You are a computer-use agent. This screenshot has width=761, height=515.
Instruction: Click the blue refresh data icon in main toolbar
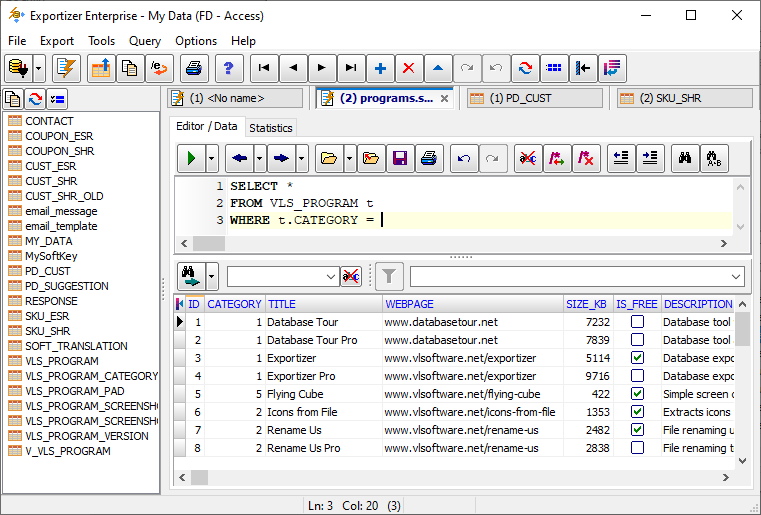click(x=525, y=68)
